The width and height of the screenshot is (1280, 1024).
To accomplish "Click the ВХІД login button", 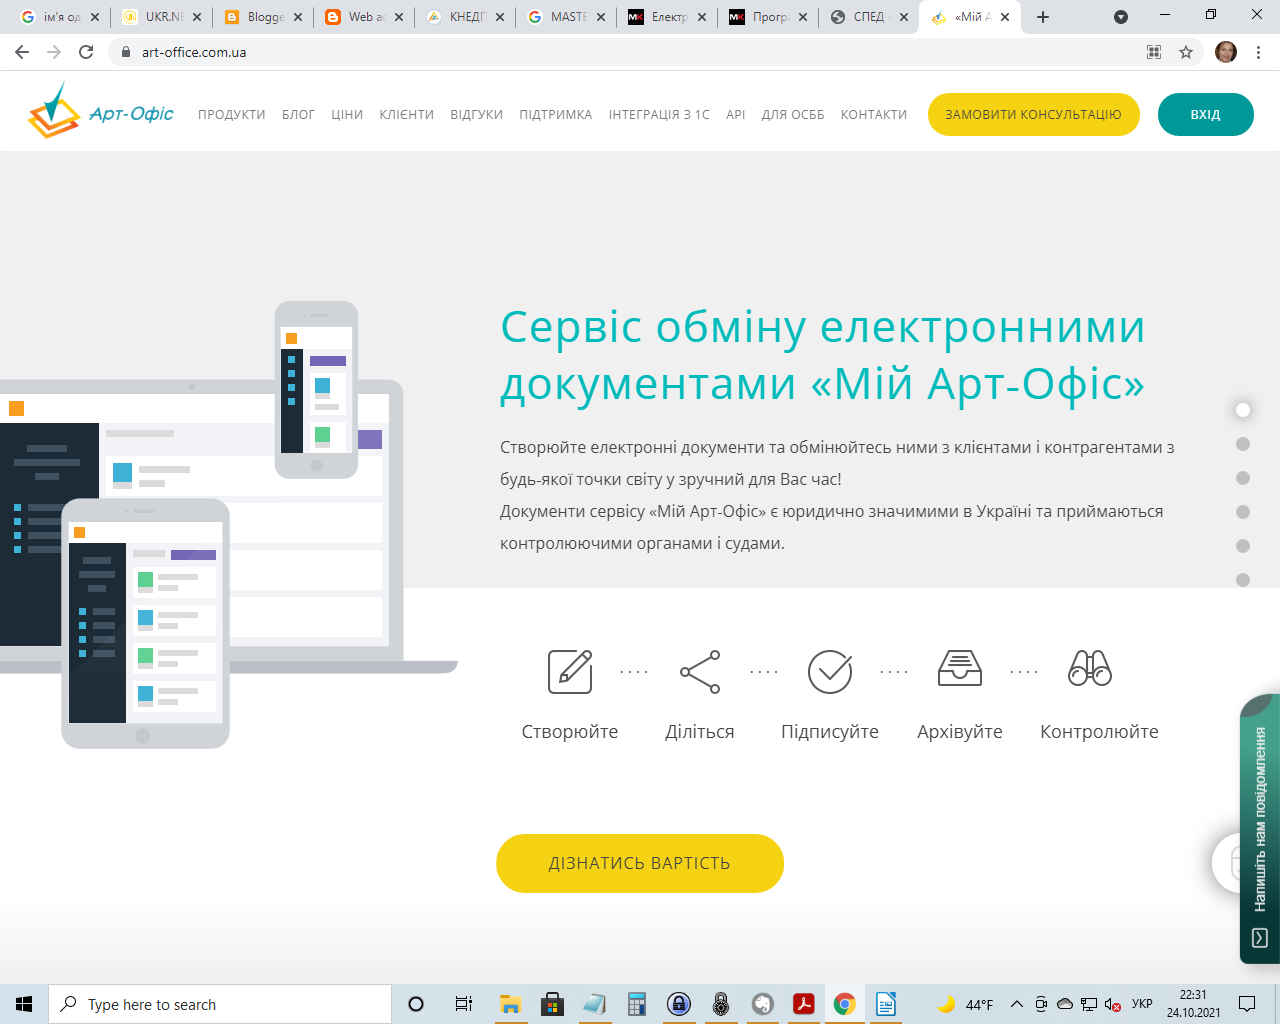I will click(x=1206, y=114).
